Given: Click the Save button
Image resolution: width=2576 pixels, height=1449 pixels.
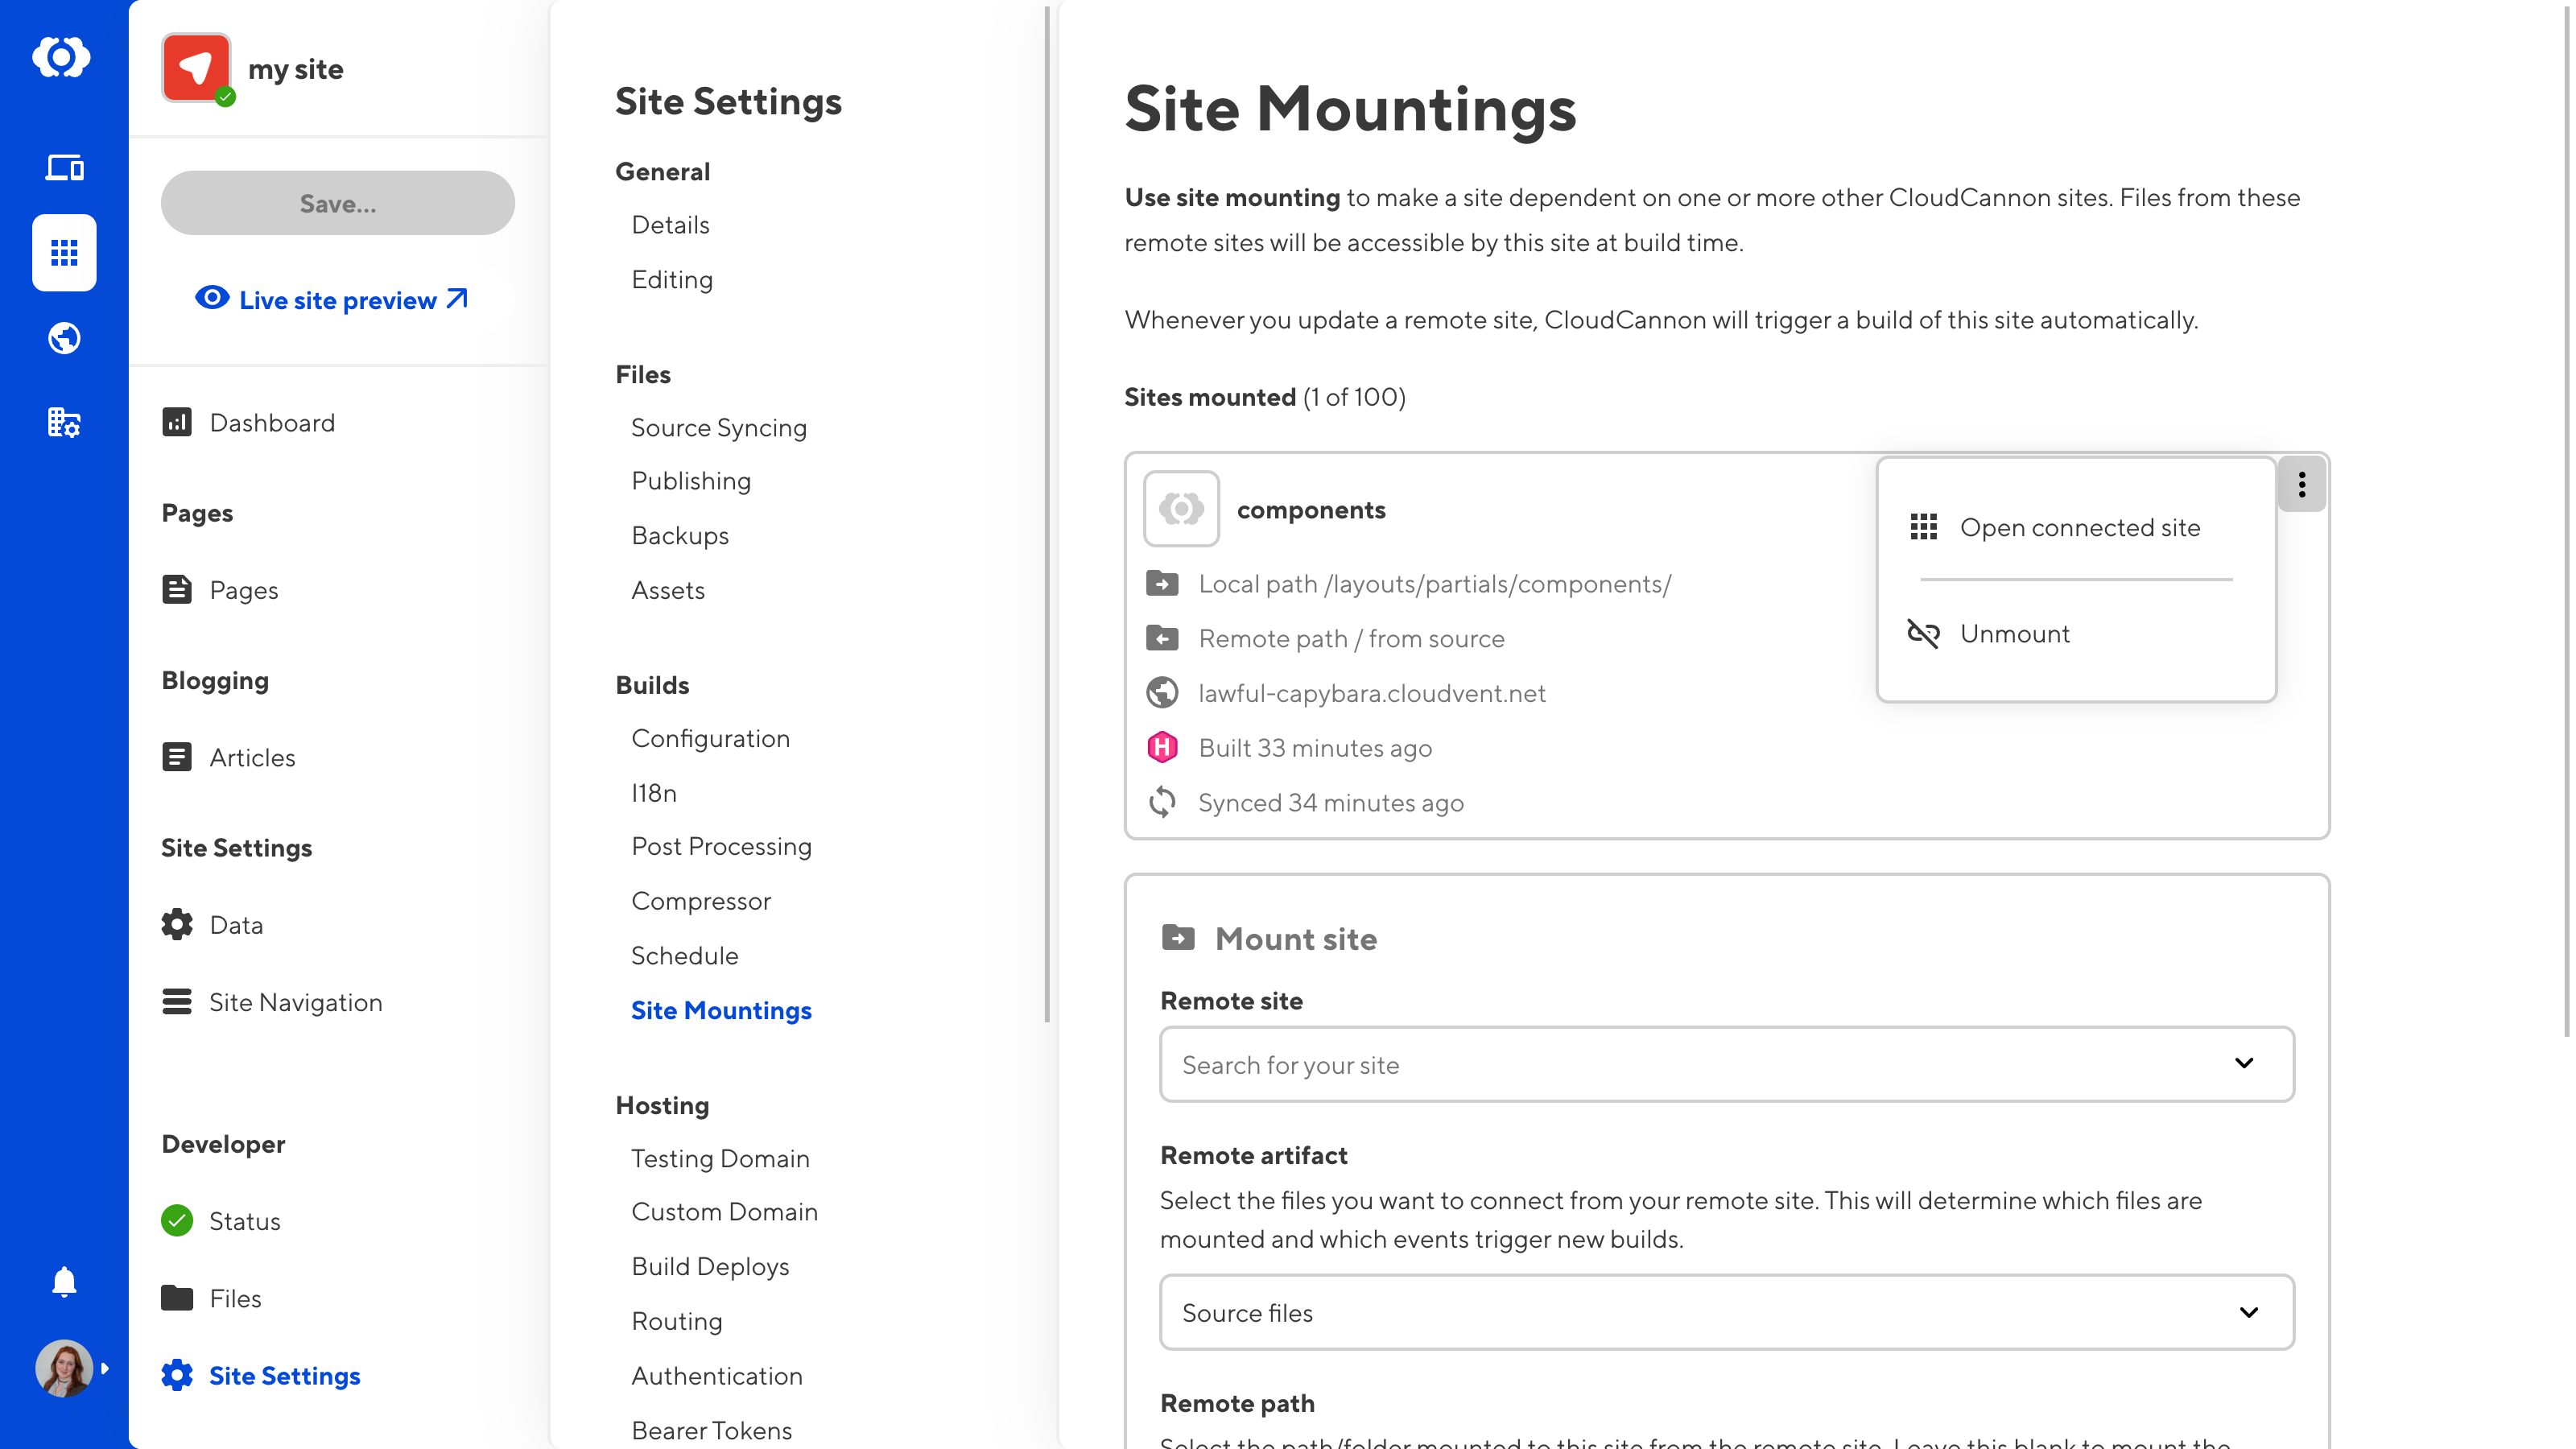Looking at the screenshot, I should pyautogui.click(x=338, y=203).
